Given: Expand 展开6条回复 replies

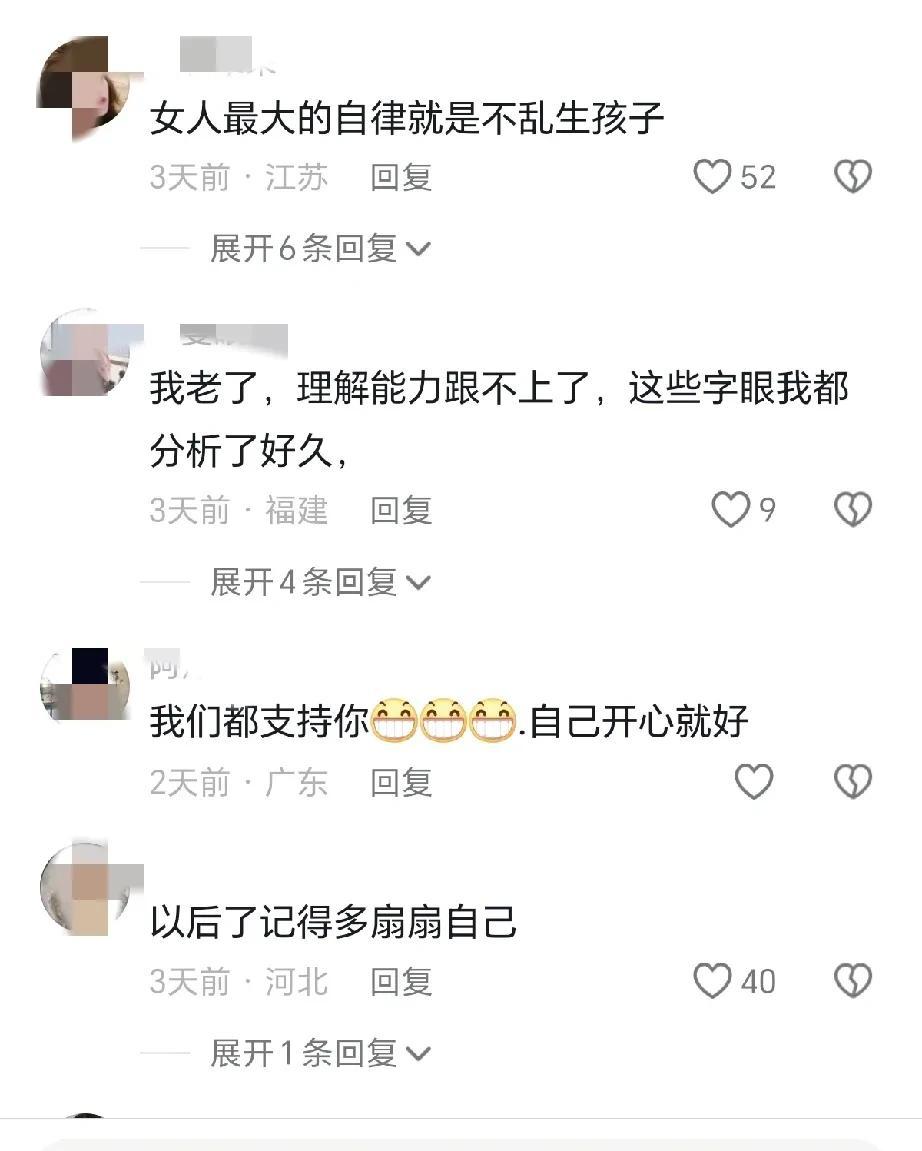Looking at the screenshot, I should click(x=320, y=249).
